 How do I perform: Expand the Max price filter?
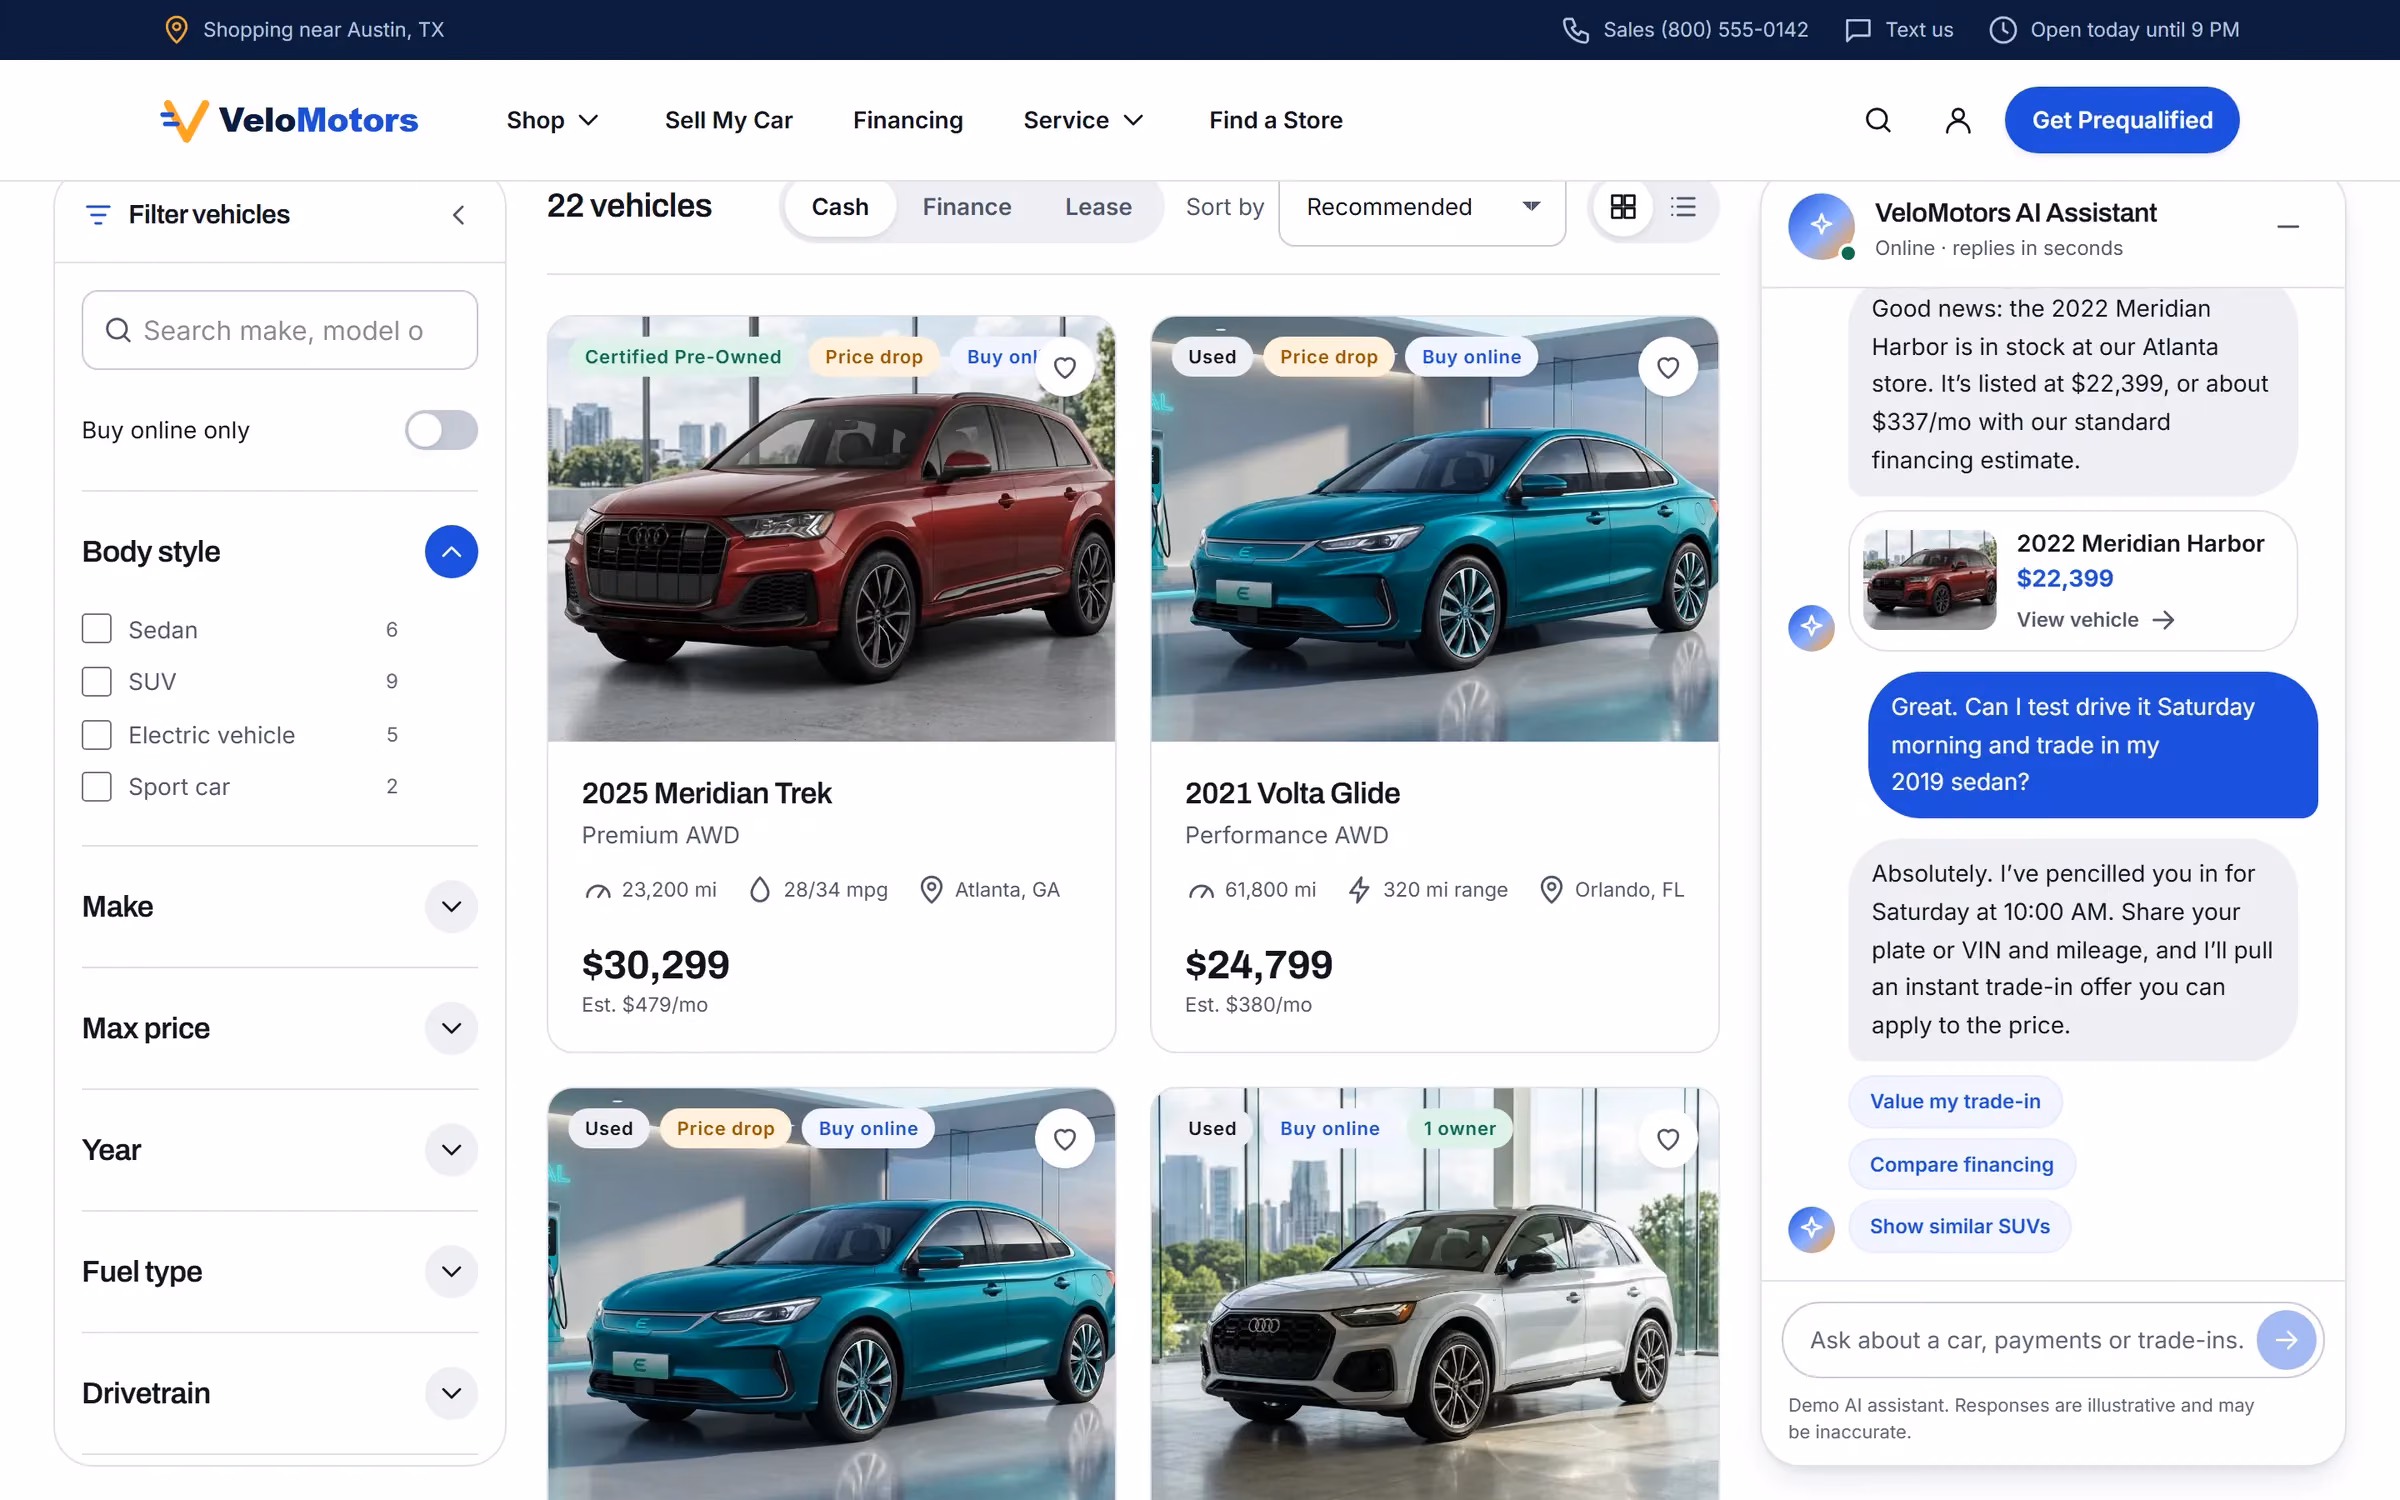[451, 1028]
